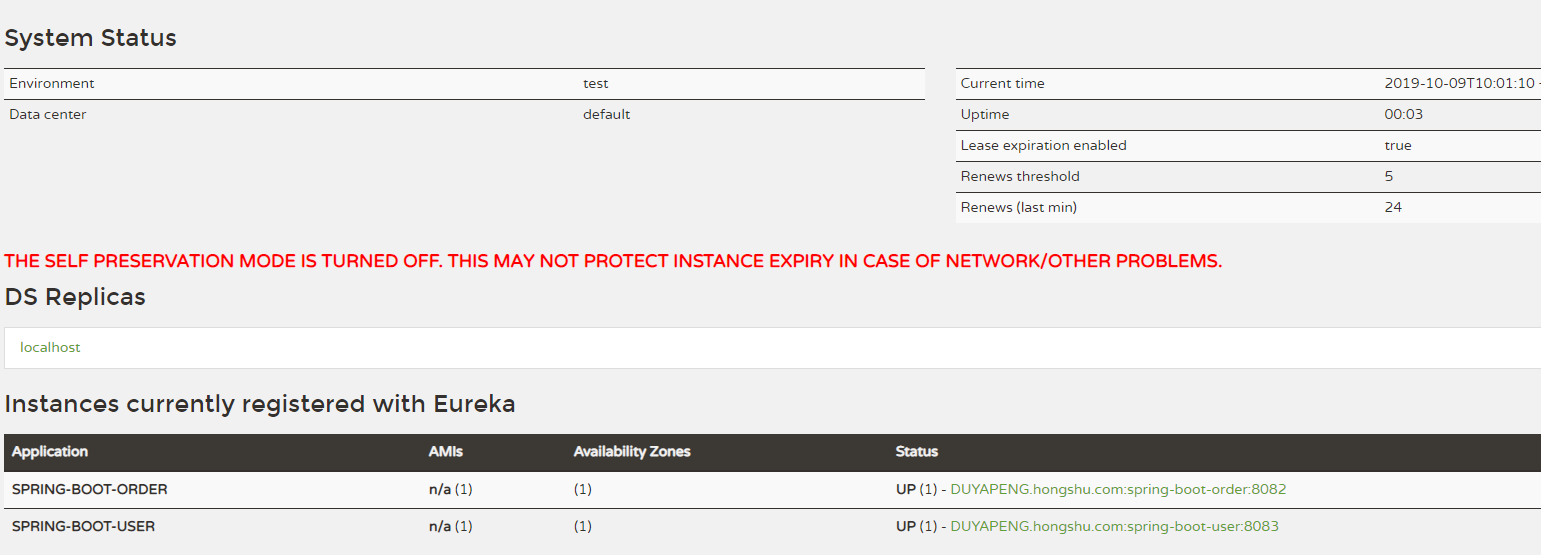The image size is (1541, 555).
Task: Click the Lease expiration enabled value true
Action: (x=1398, y=146)
